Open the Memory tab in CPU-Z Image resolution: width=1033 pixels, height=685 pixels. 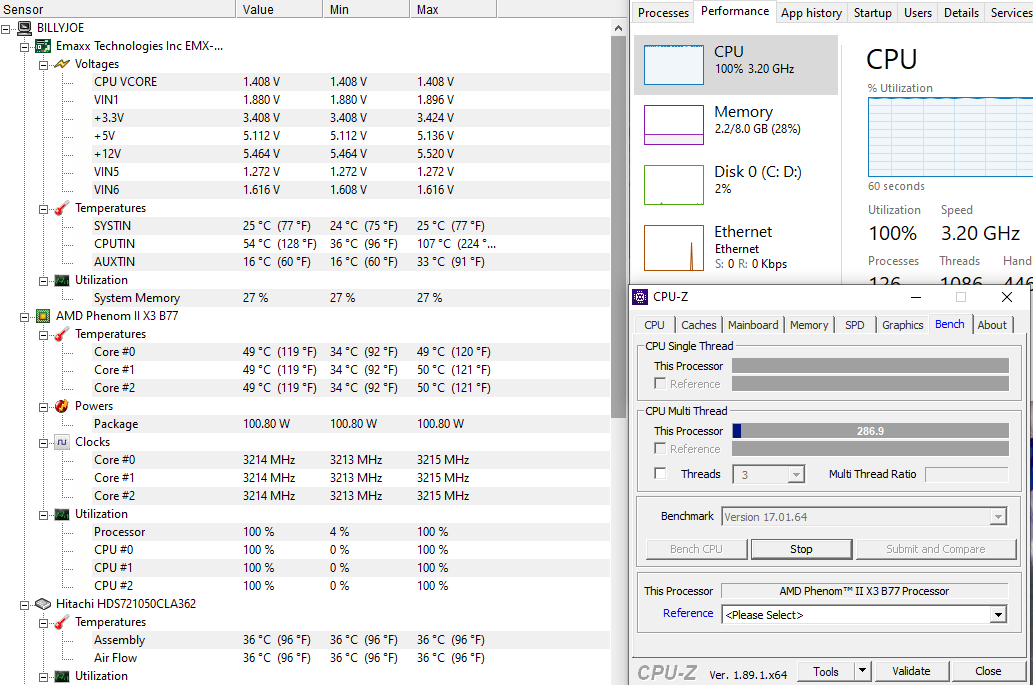809,325
